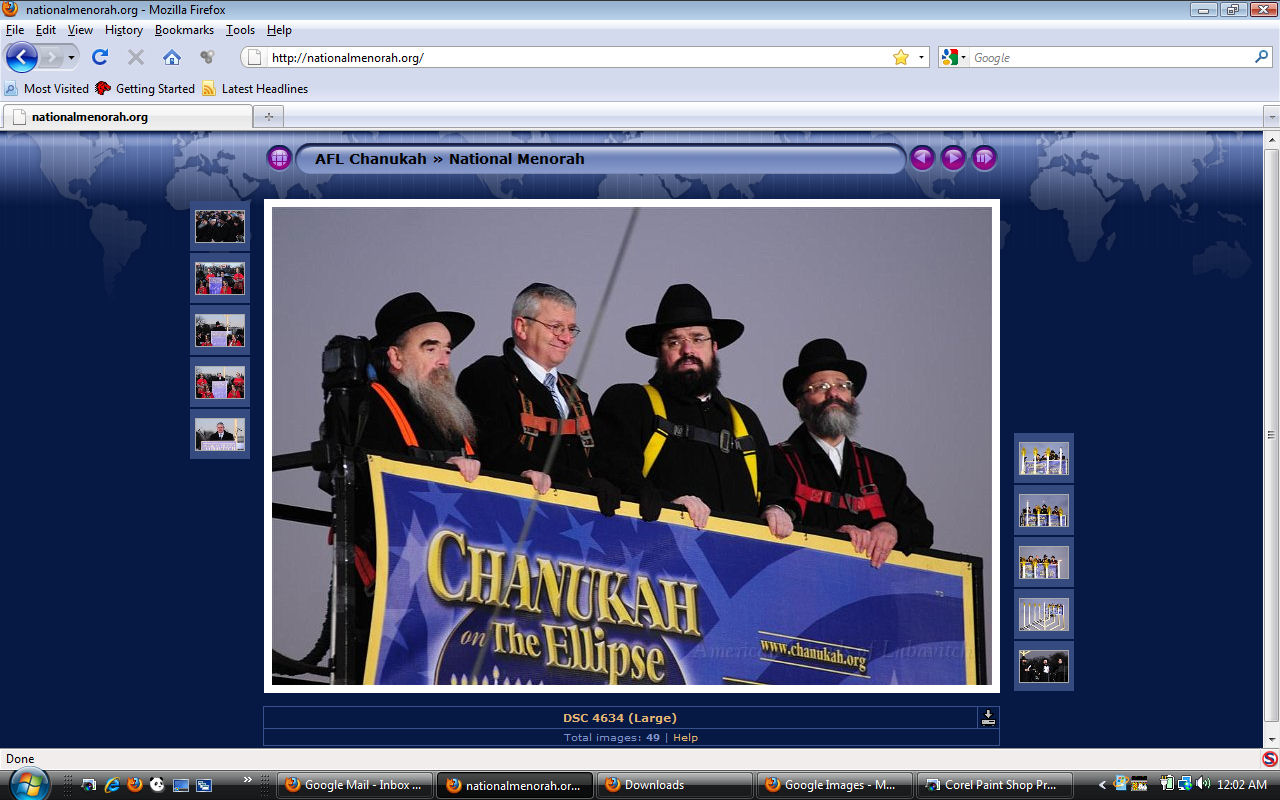Click status bar blocker icon
The image size is (1280, 800).
(x=1269, y=759)
